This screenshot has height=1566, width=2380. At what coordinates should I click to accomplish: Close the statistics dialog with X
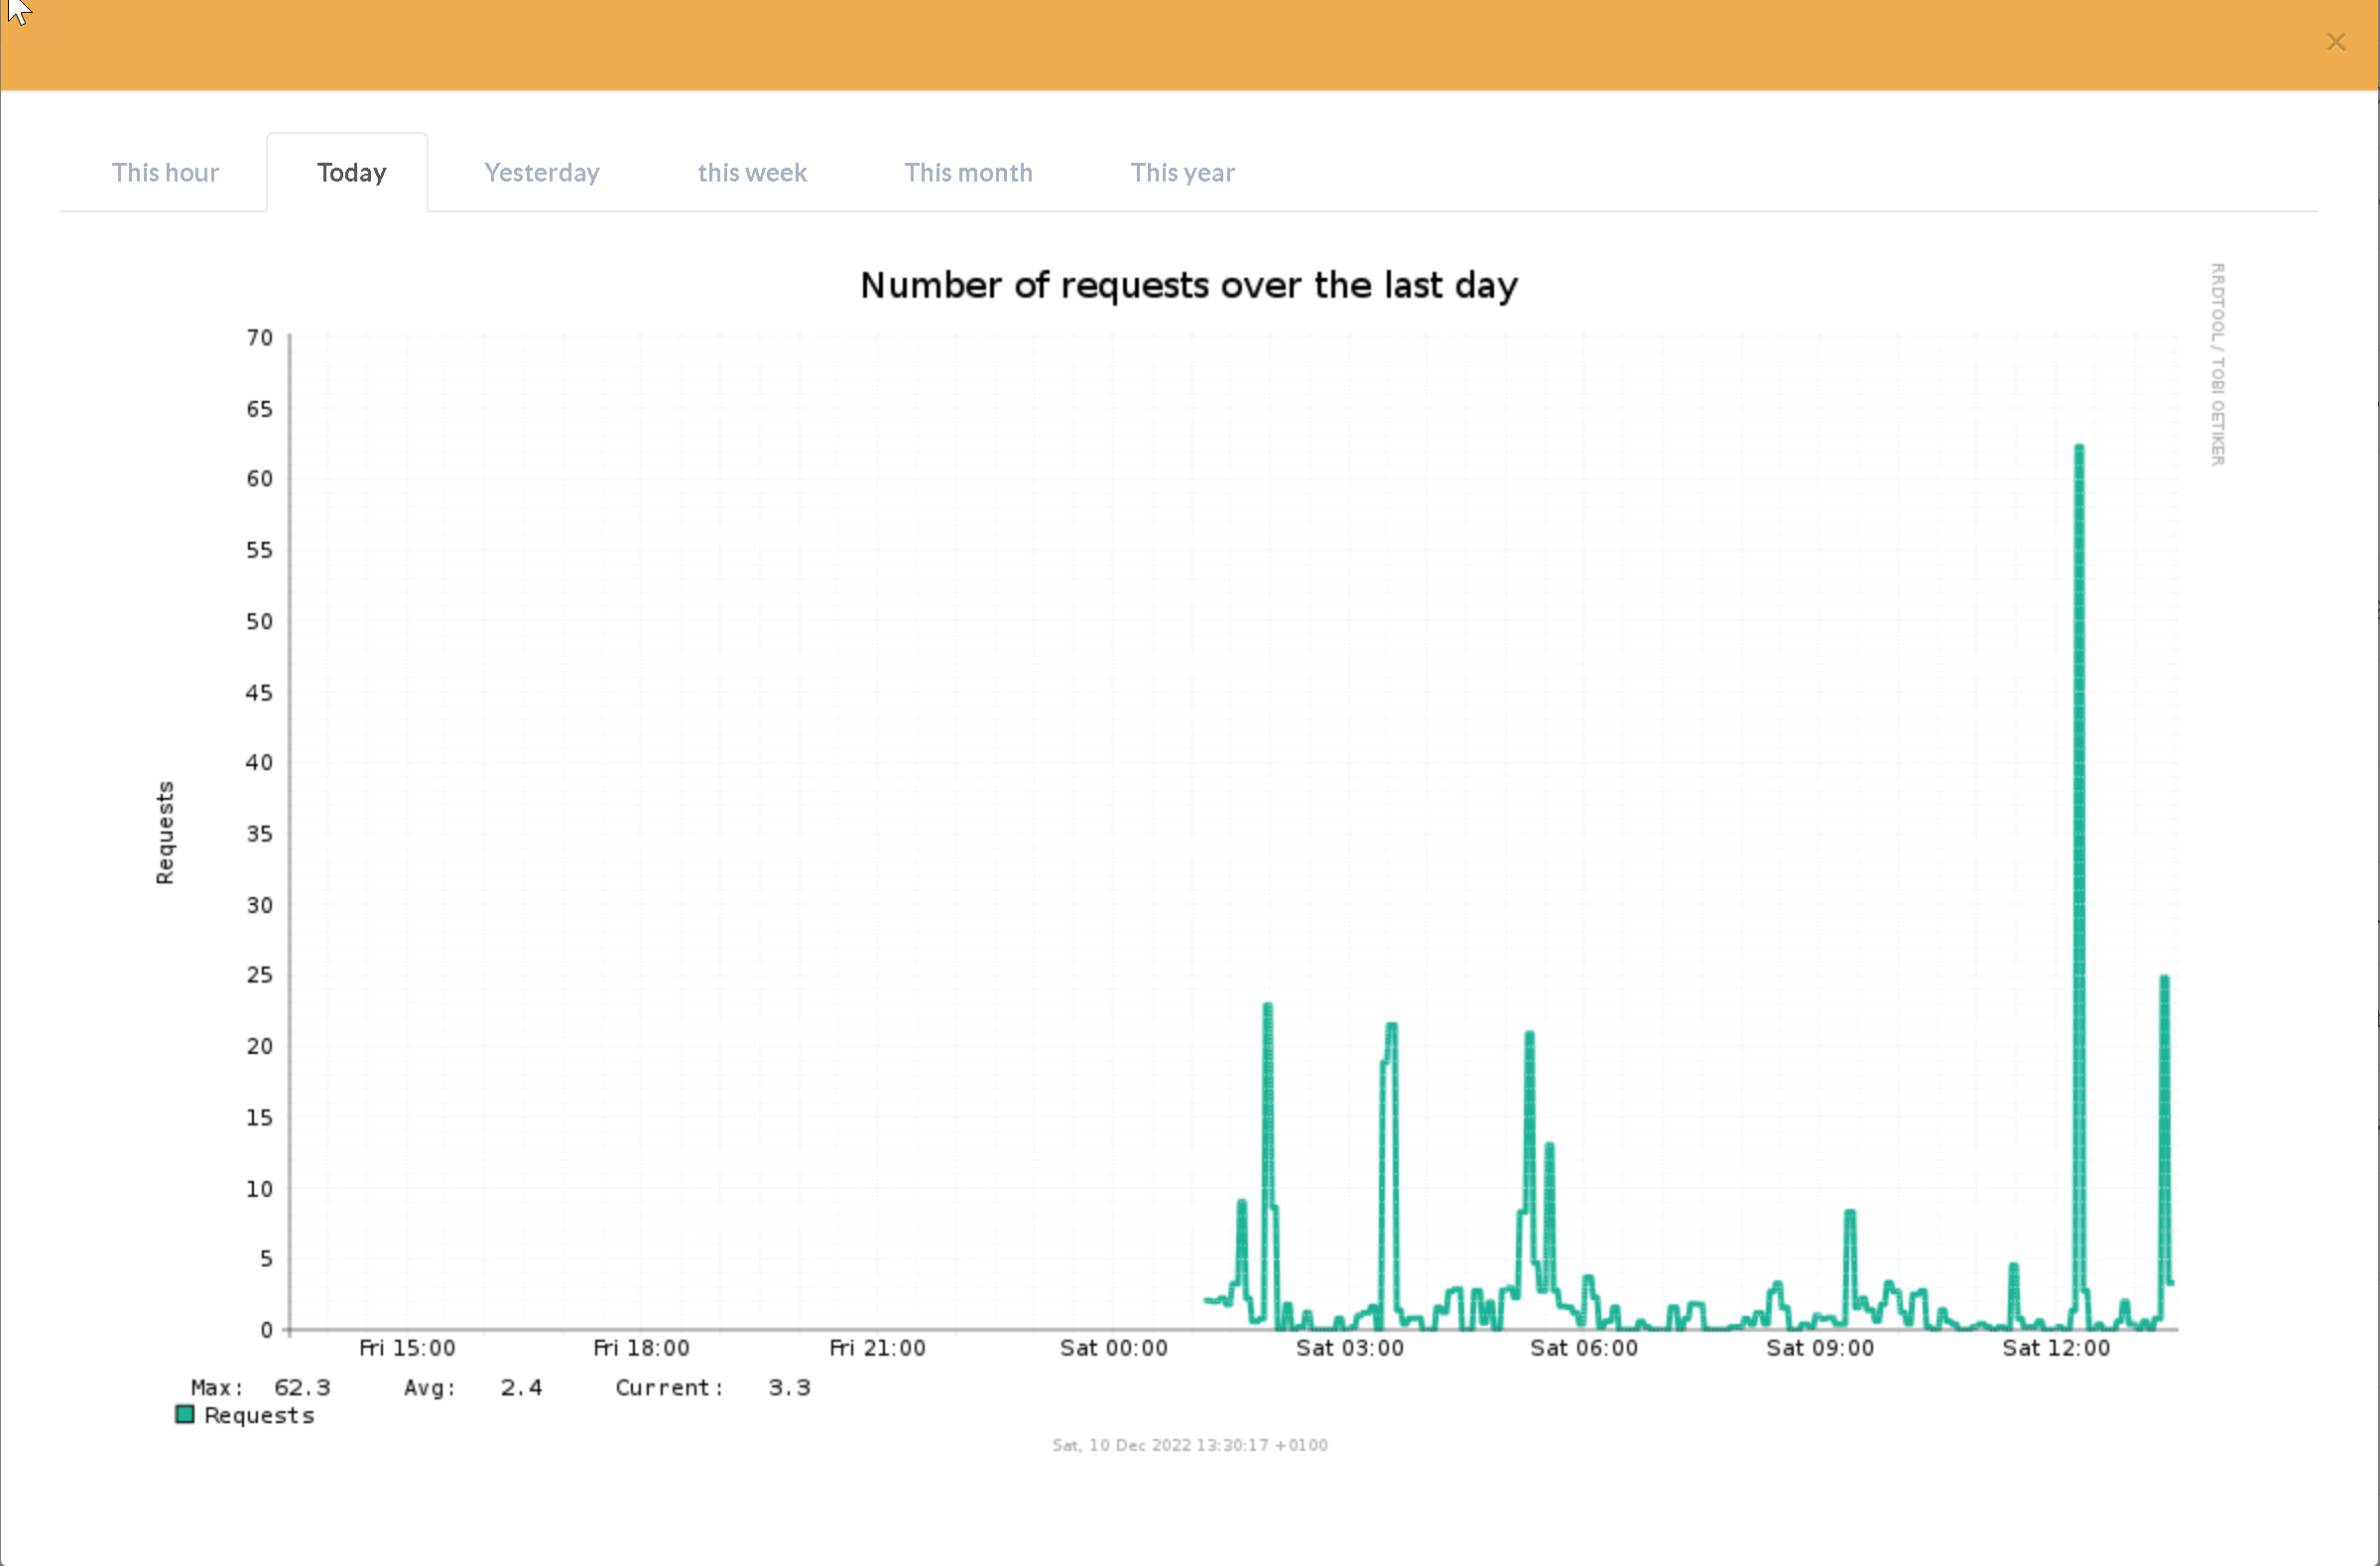tap(2336, 42)
